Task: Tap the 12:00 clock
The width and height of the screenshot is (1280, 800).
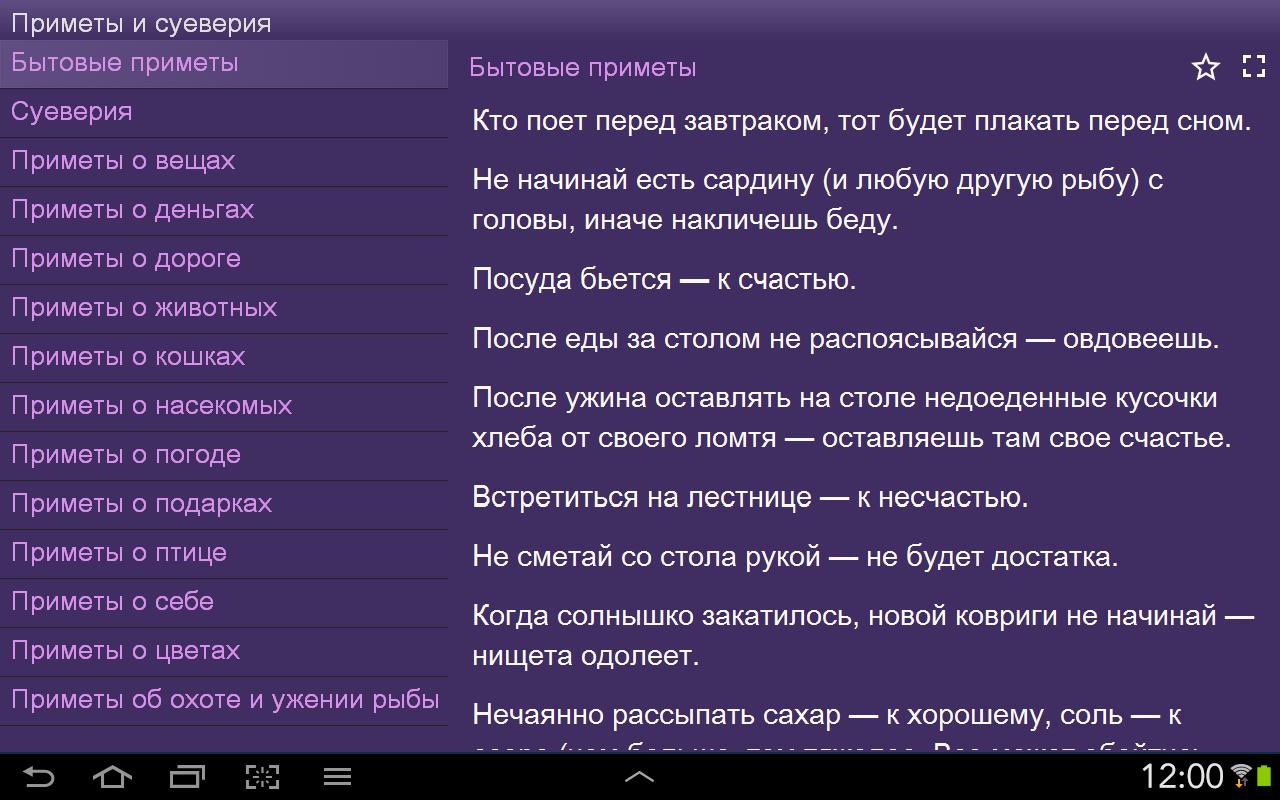Action: 1182,776
